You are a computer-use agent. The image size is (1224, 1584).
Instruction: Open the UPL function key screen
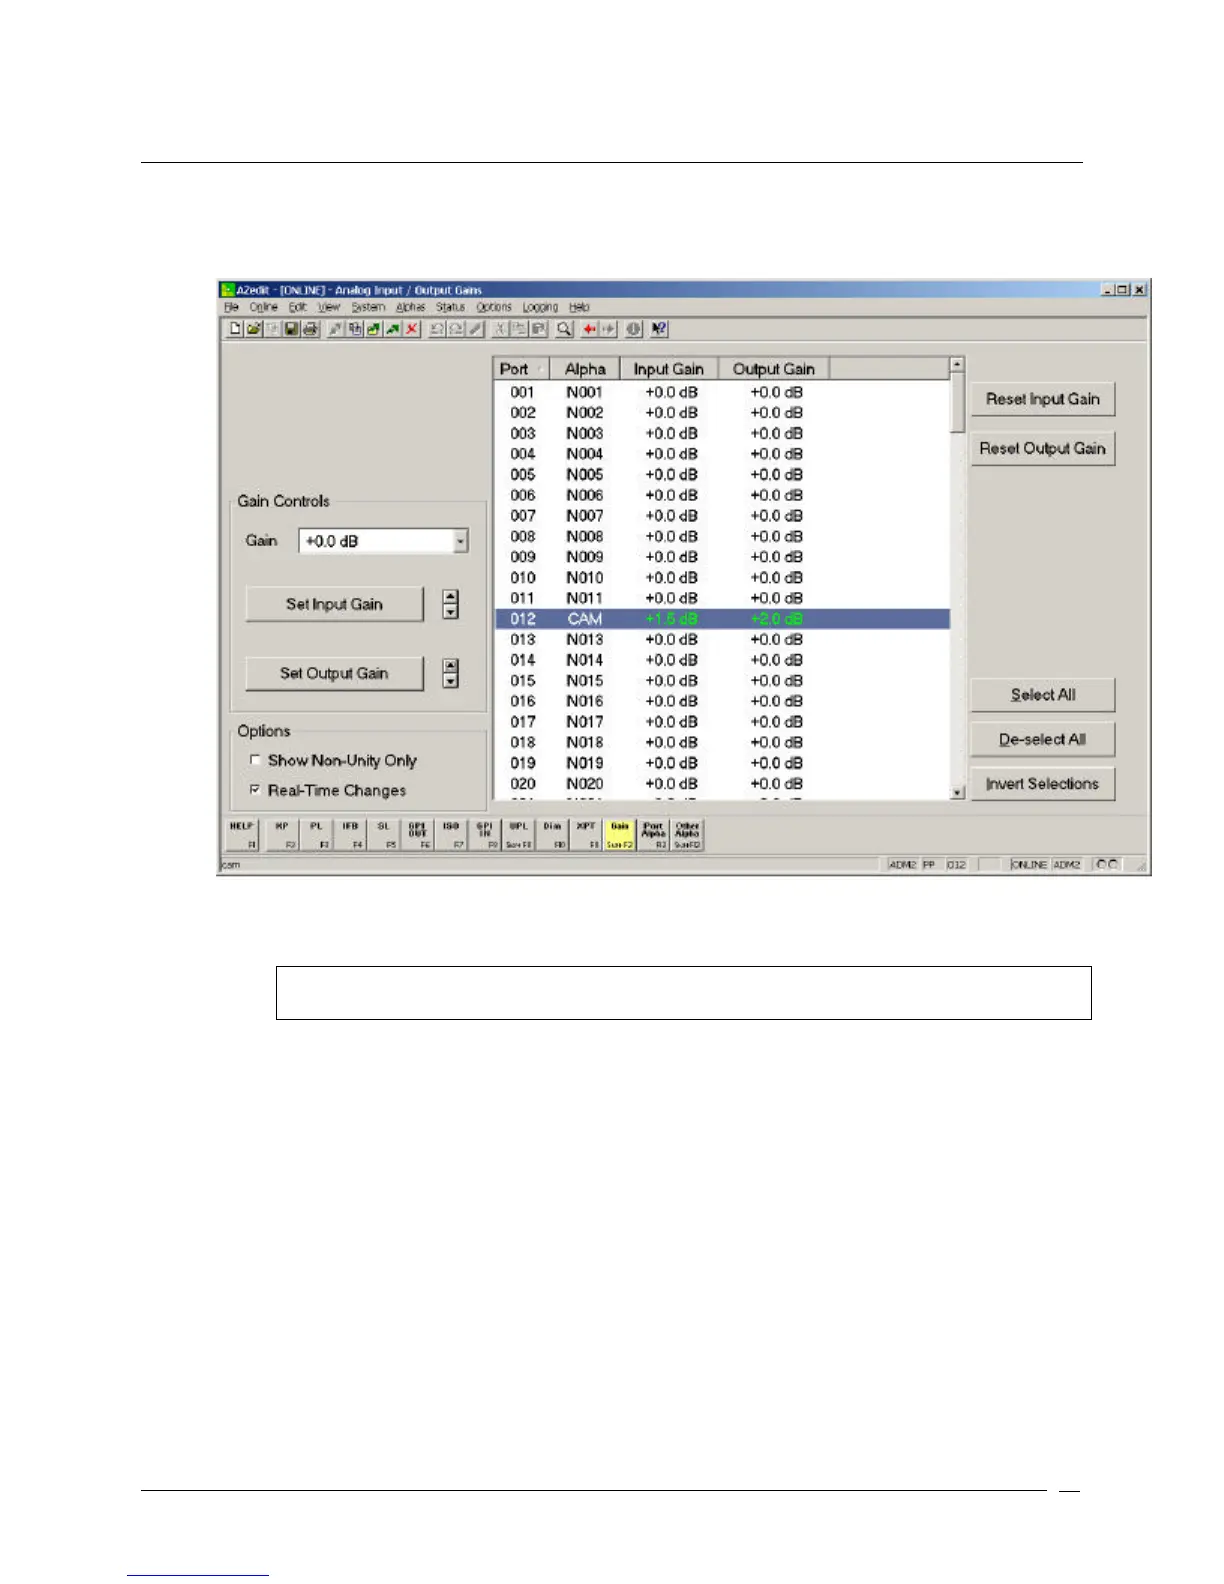pyautogui.click(x=519, y=835)
